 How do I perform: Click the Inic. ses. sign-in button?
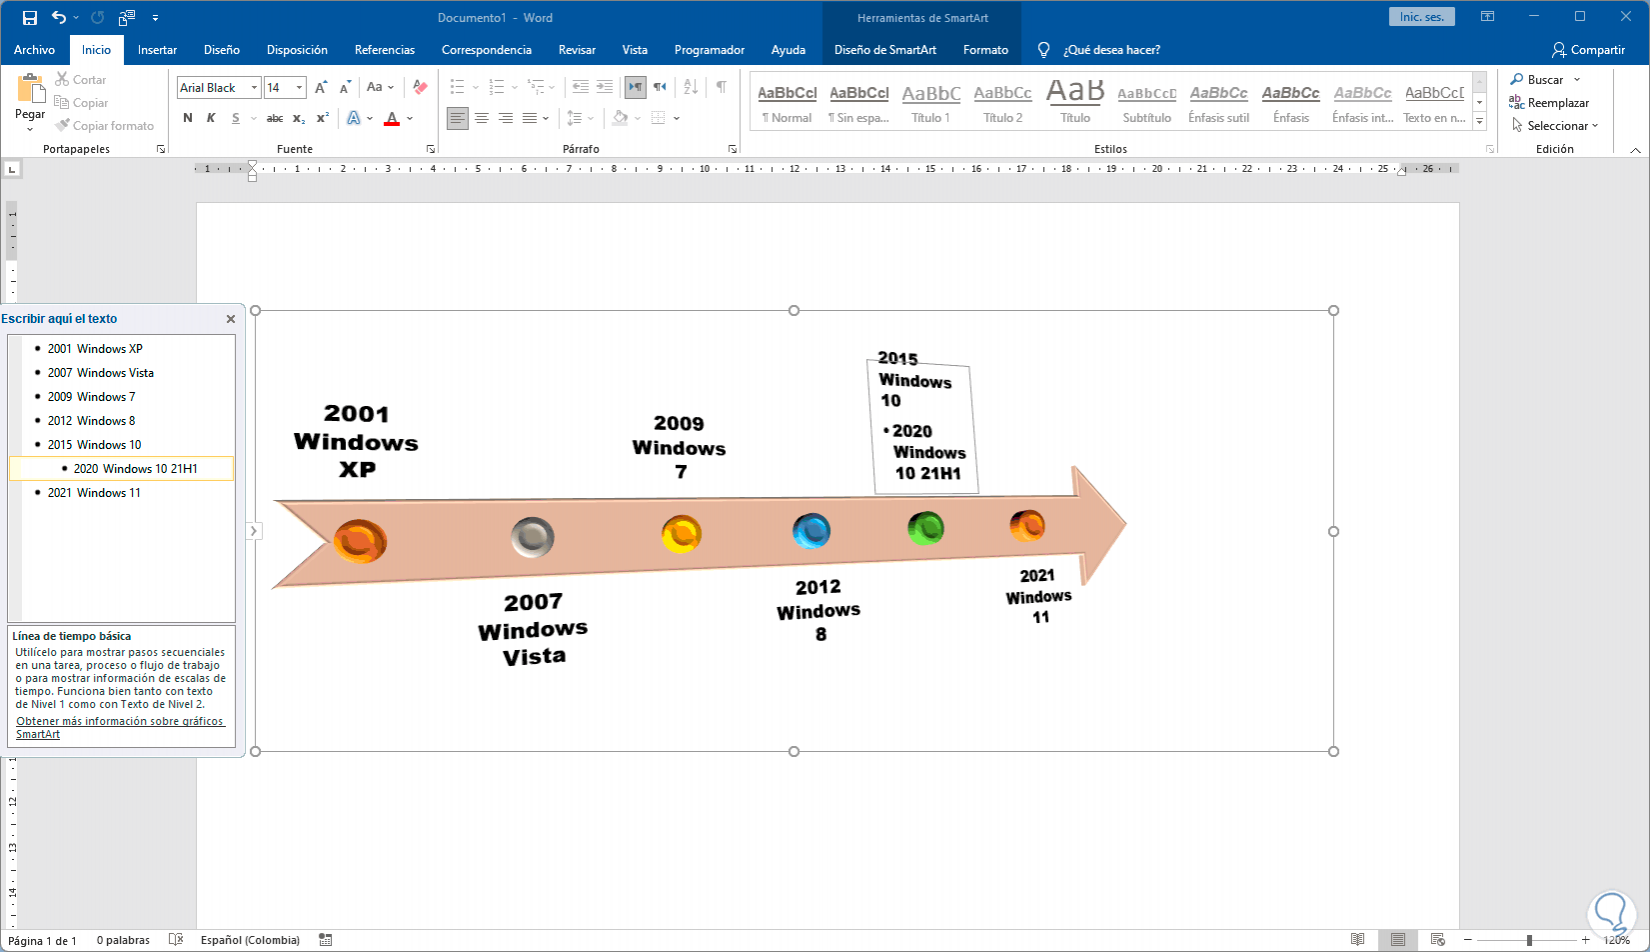1422,17
